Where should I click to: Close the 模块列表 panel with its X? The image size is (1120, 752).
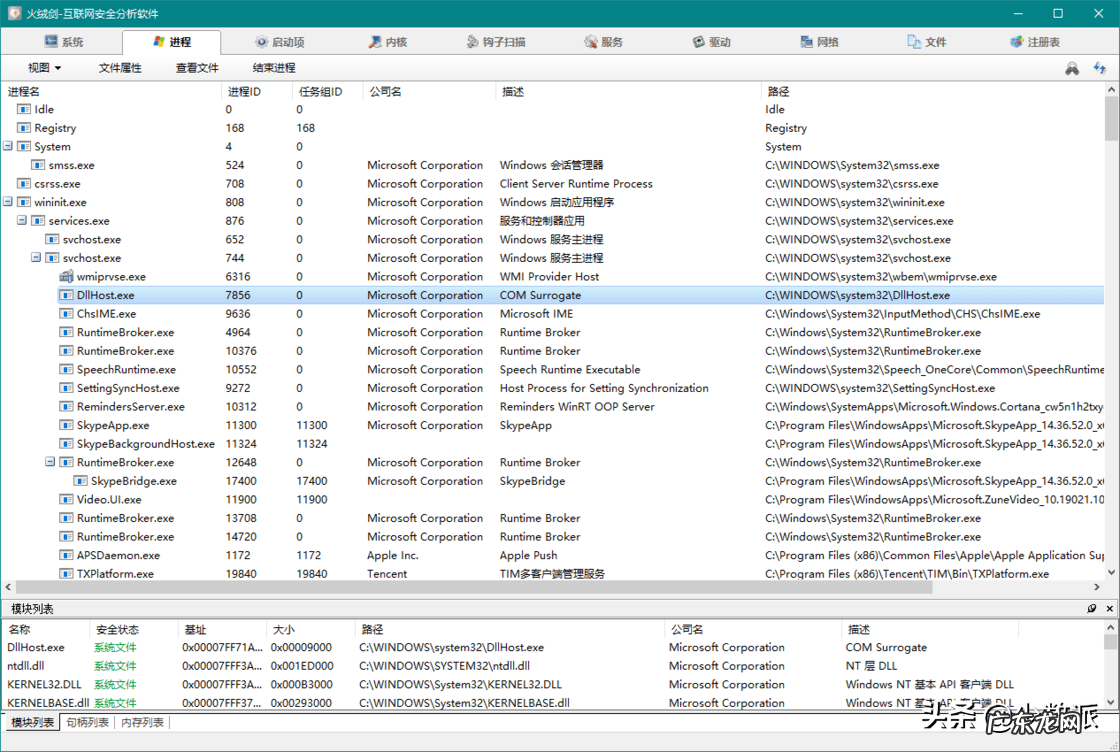tap(1109, 608)
